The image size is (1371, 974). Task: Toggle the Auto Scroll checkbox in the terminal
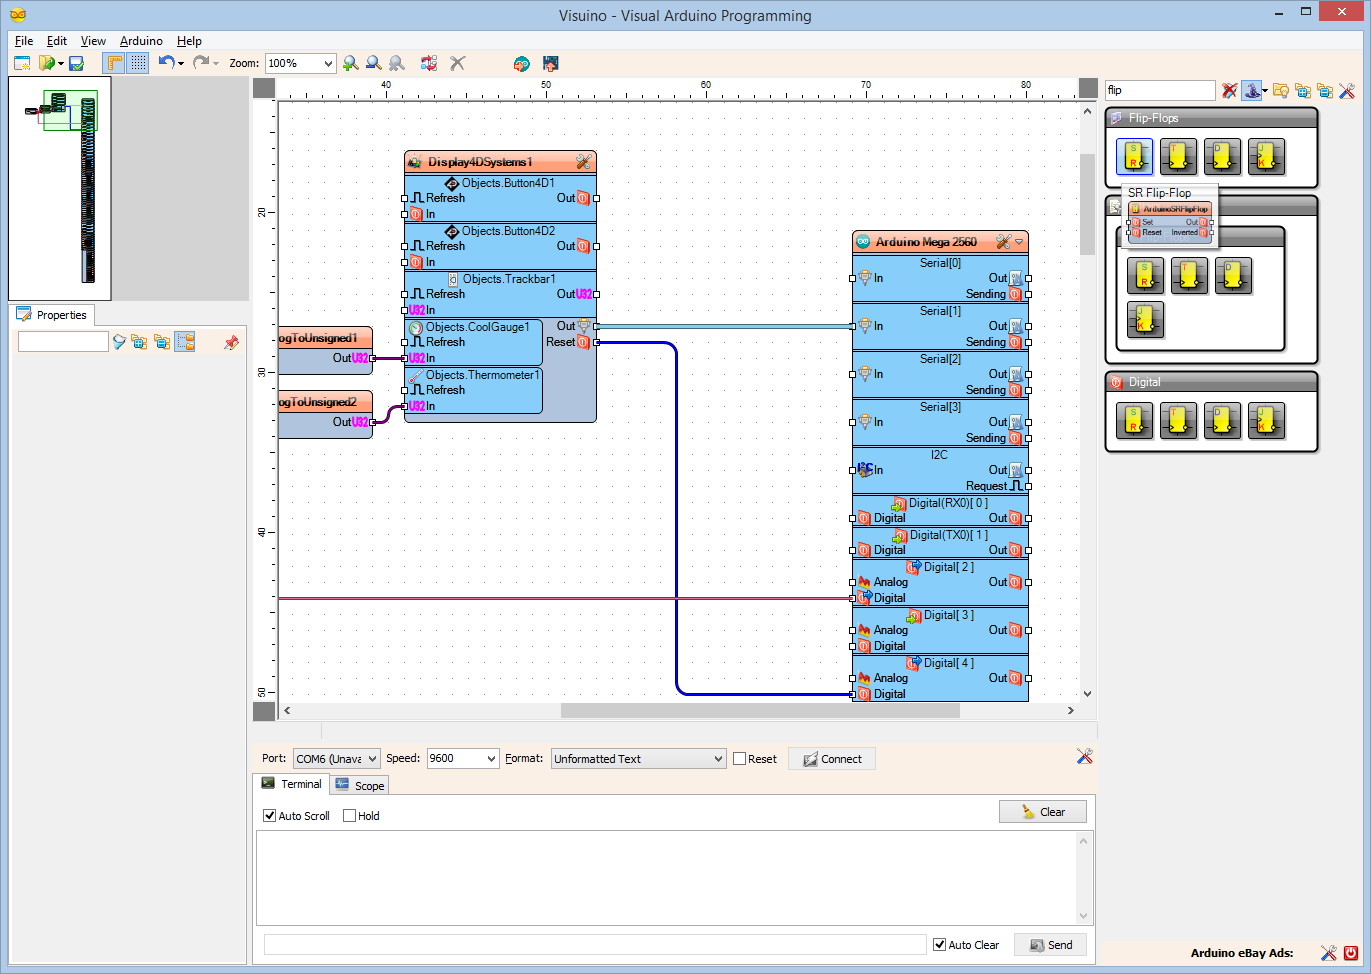269,815
